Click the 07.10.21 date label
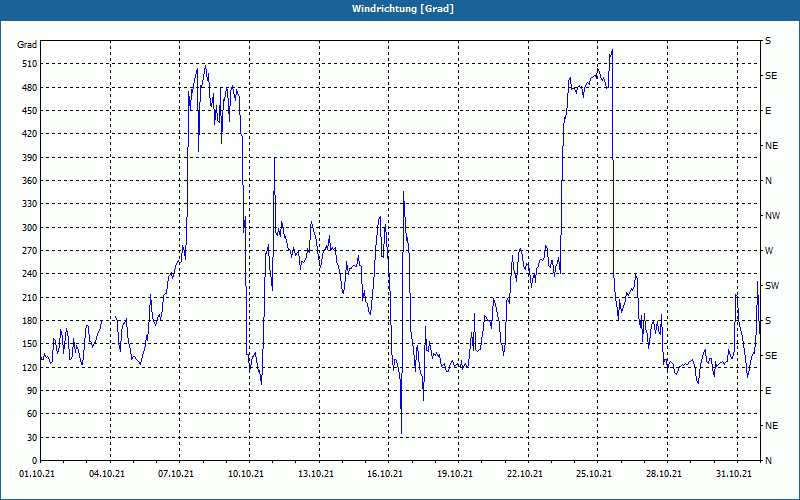800x500 pixels. click(x=176, y=474)
